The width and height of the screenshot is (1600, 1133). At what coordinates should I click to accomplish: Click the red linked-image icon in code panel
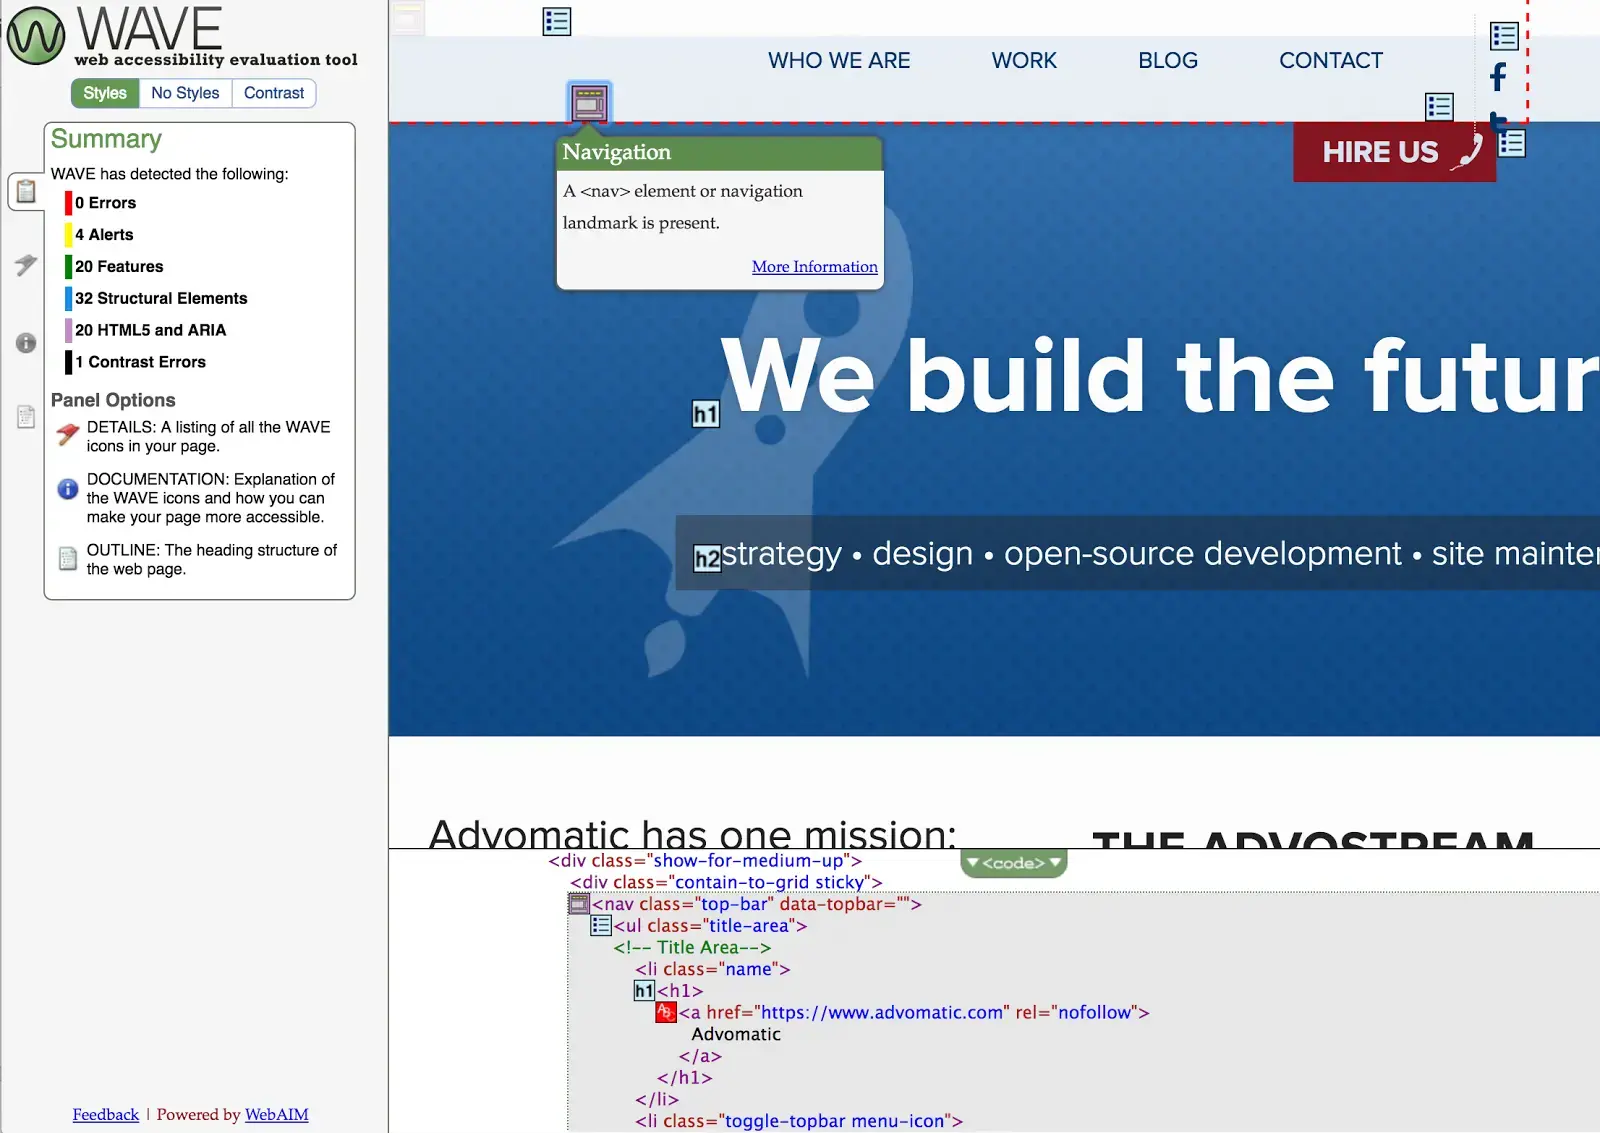point(666,1012)
